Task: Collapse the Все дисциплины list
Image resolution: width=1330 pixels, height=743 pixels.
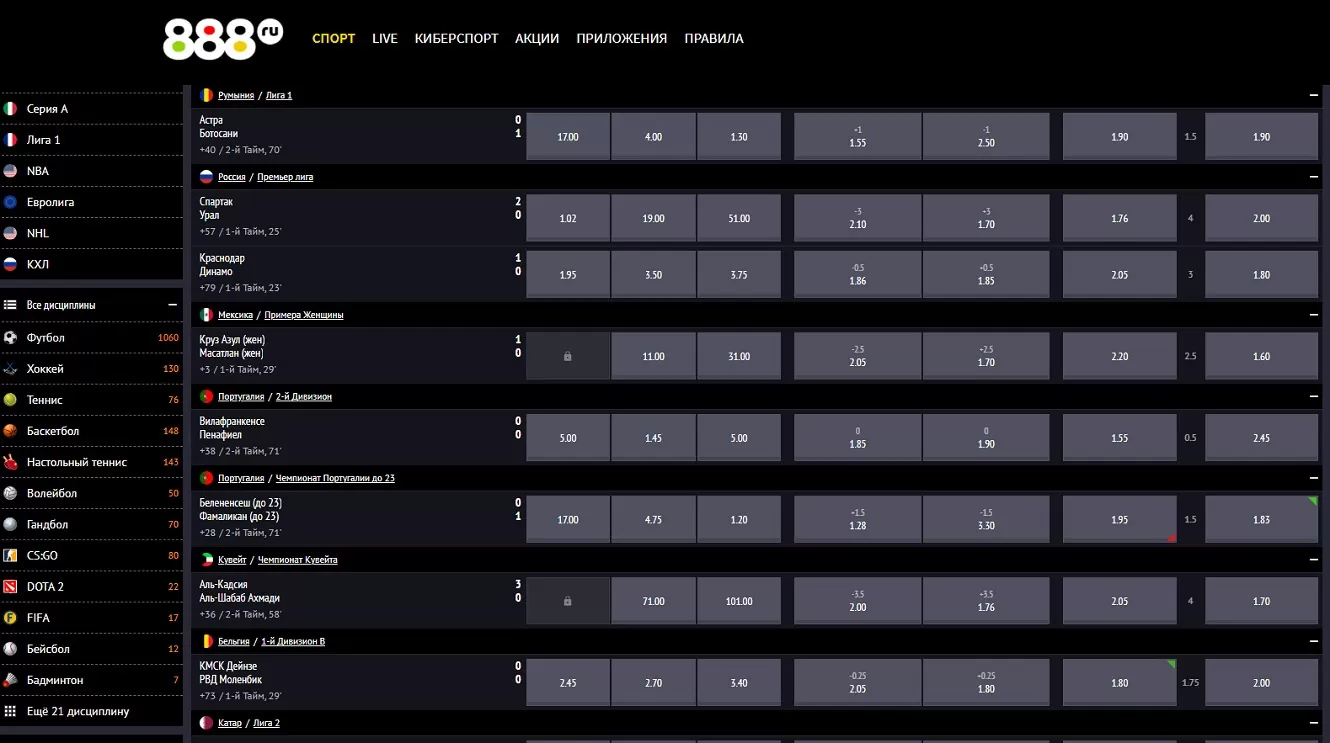Action: (x=172, y=305)
